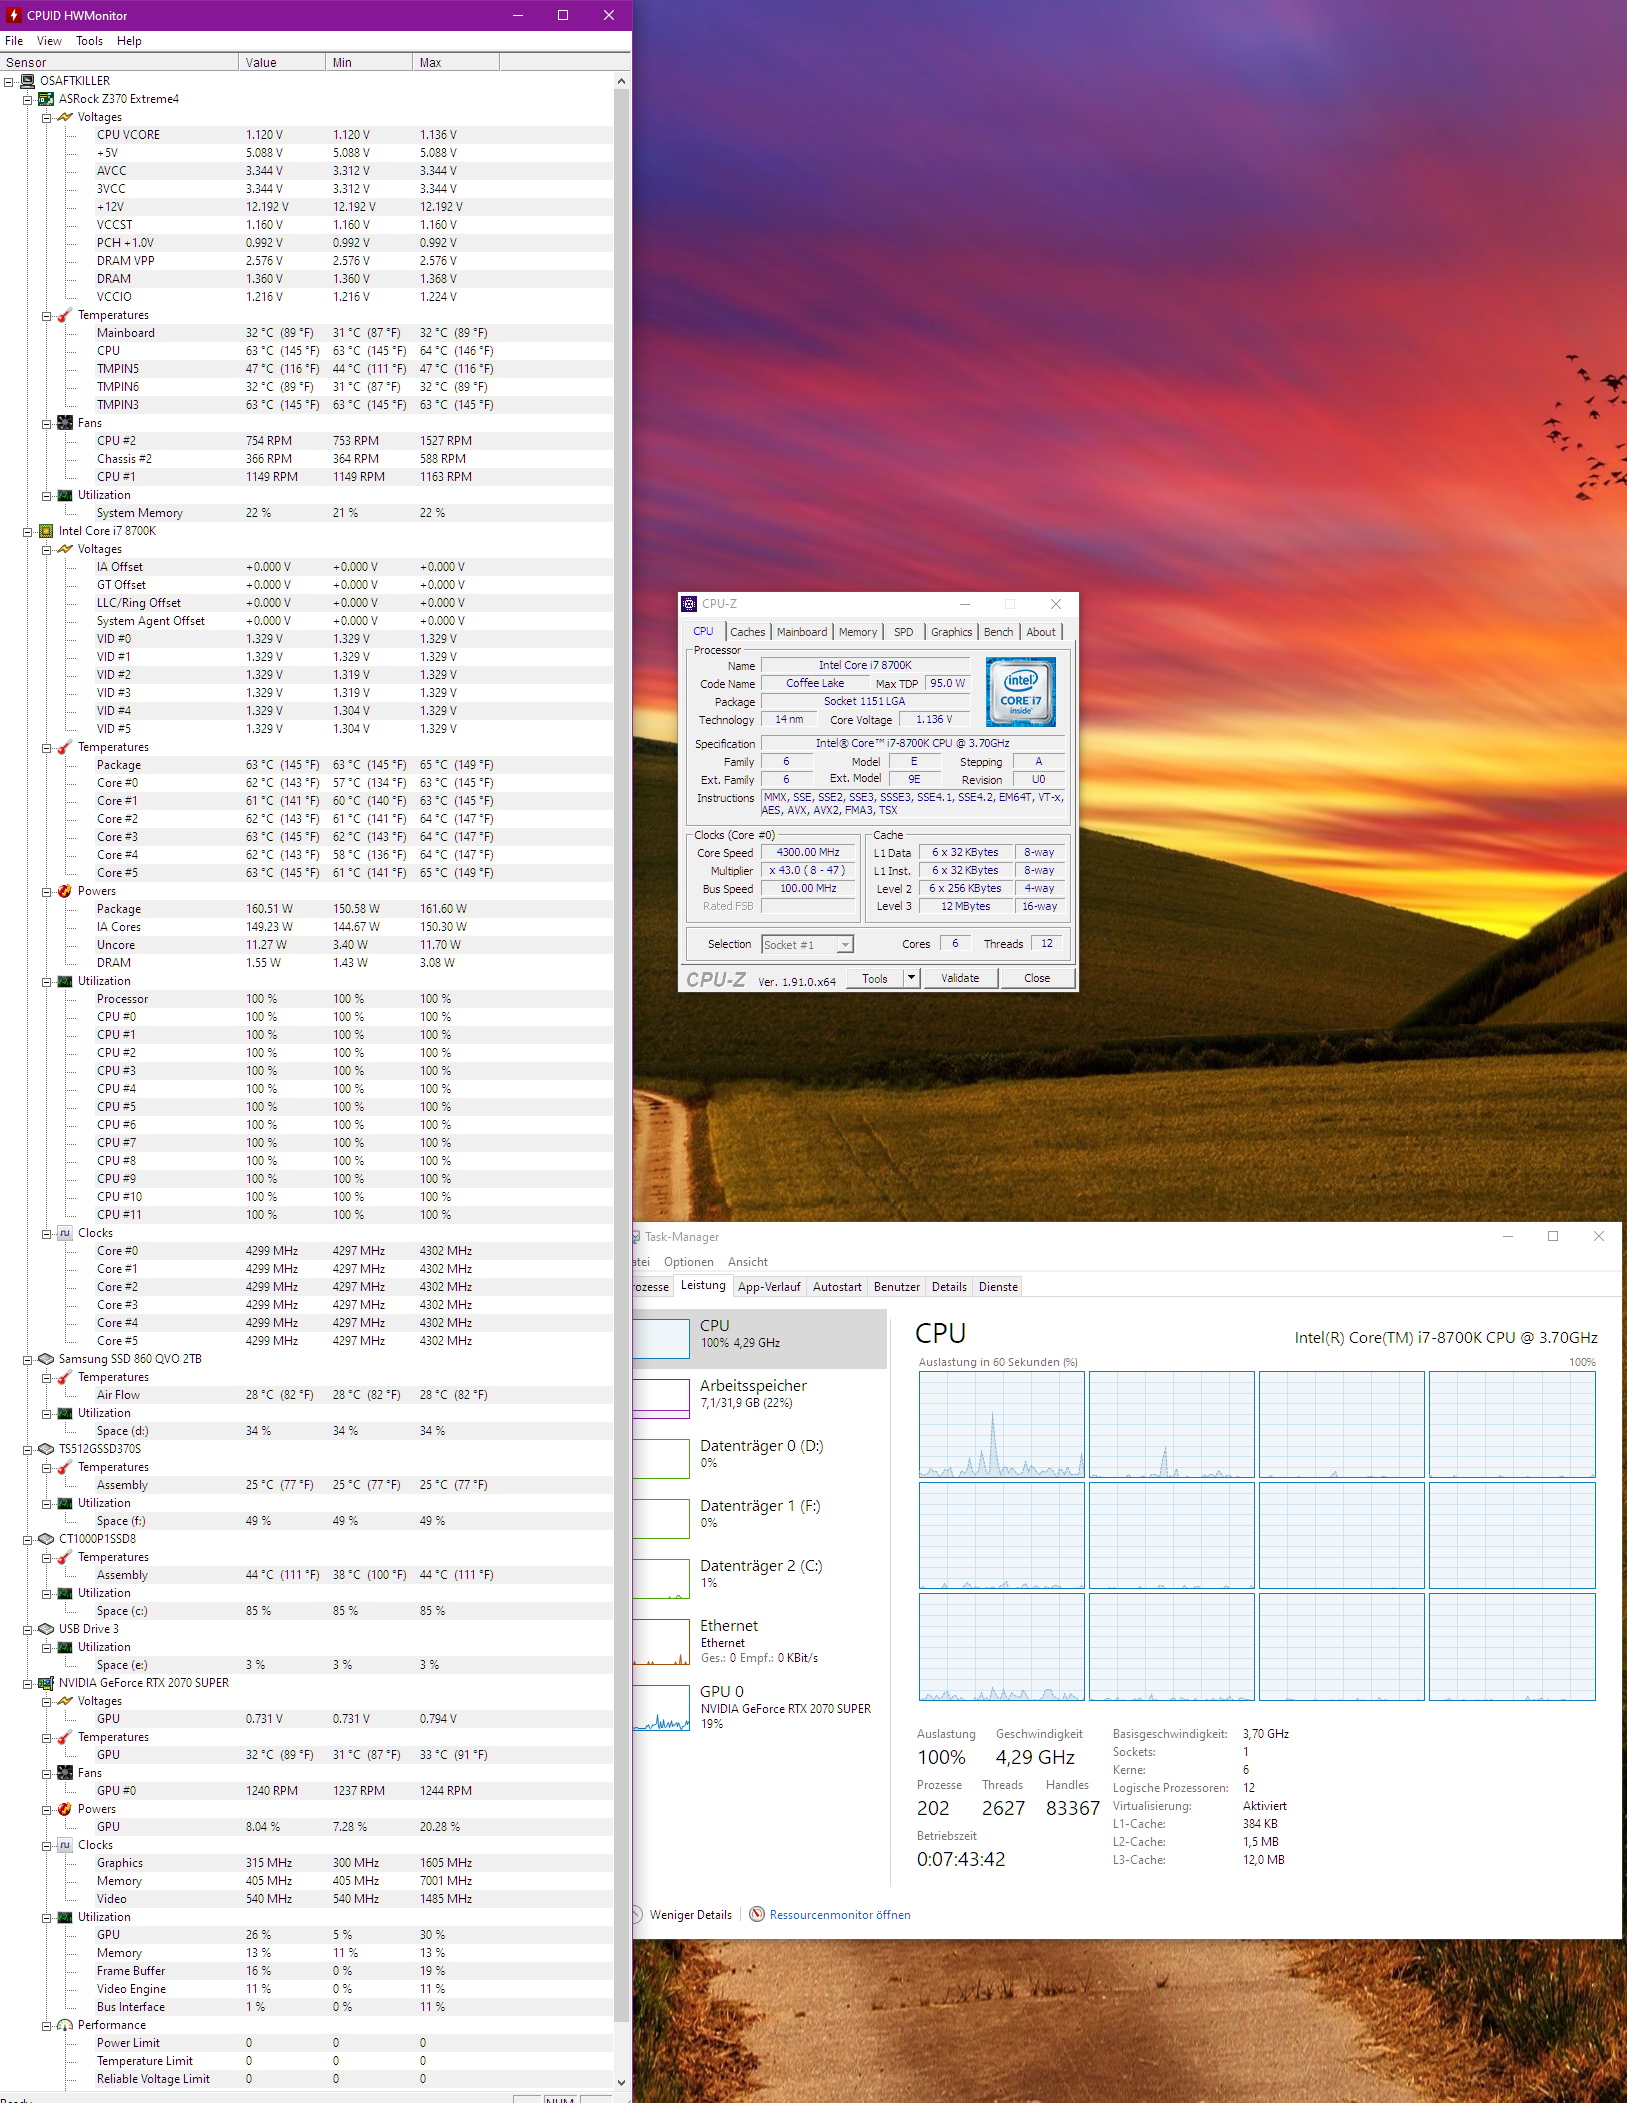Open the View menu in HWMonitor
The height and width of the screenshot is (2103, 1627).
pos(49,41)
